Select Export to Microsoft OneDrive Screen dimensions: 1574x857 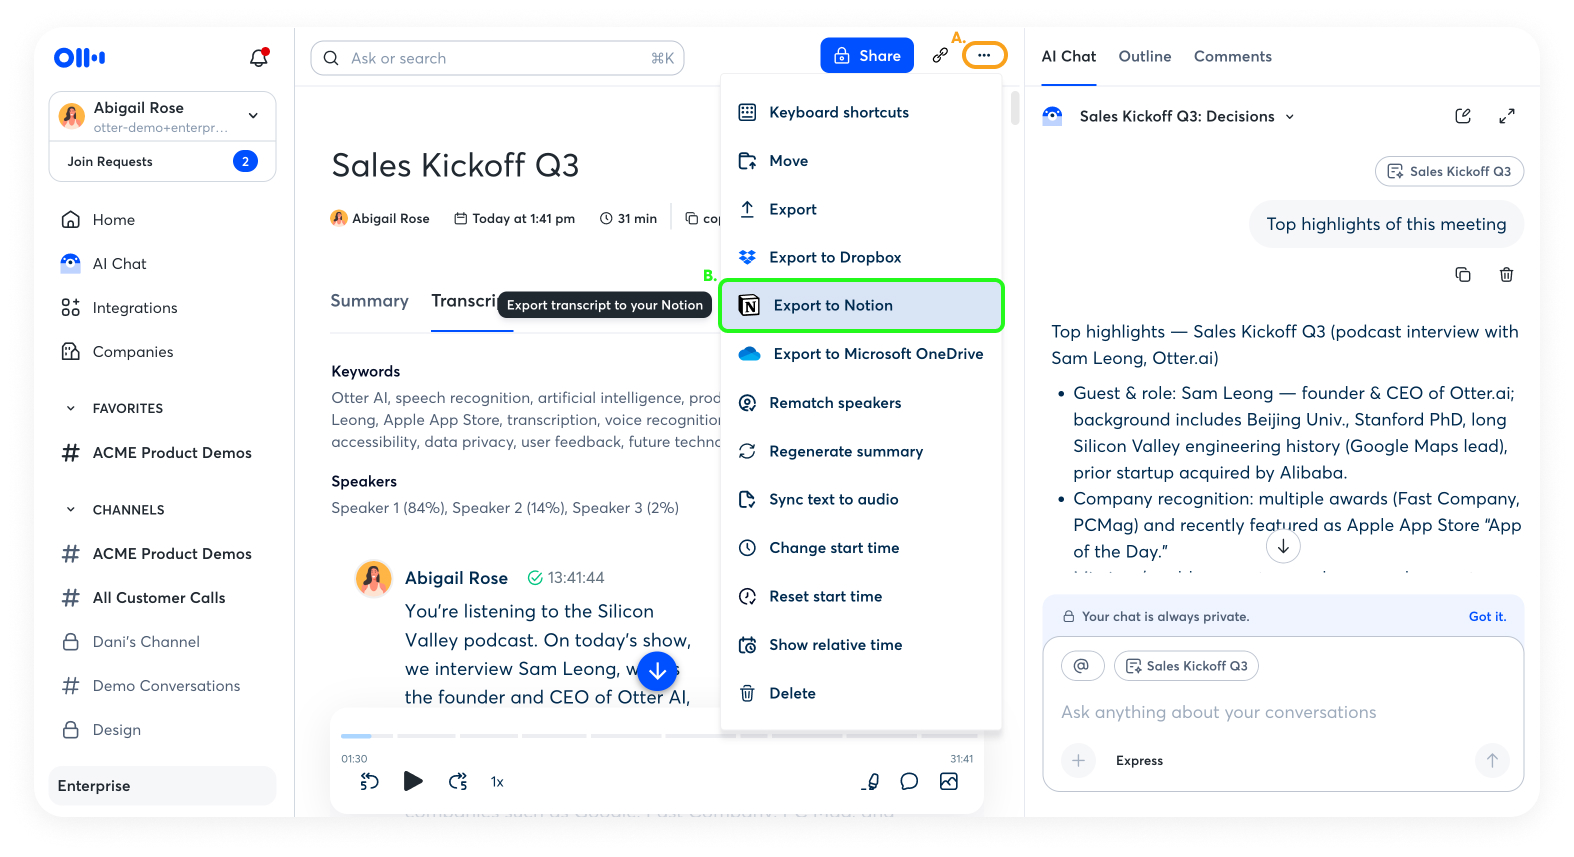861,354
